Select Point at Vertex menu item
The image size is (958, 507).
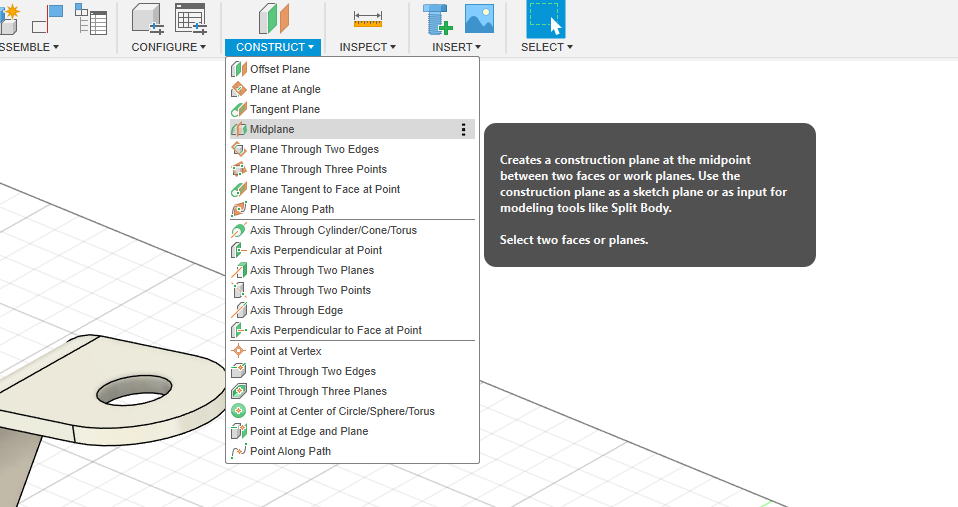pos(285,351)
